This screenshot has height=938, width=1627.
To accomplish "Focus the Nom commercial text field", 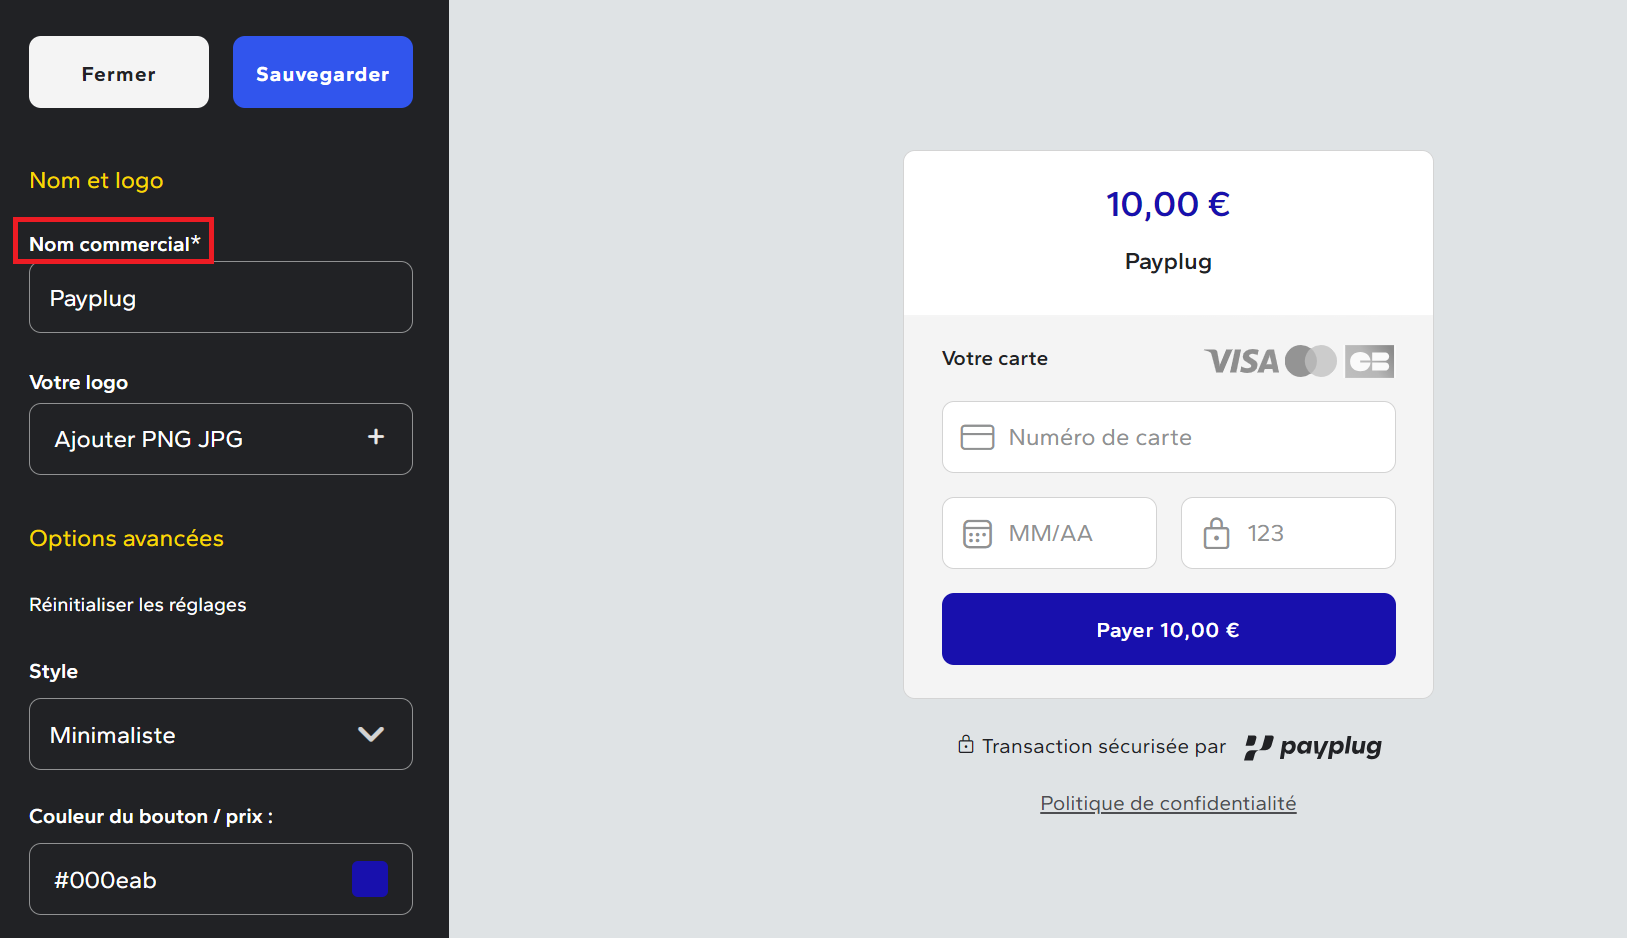I will (x=220, y=298).
